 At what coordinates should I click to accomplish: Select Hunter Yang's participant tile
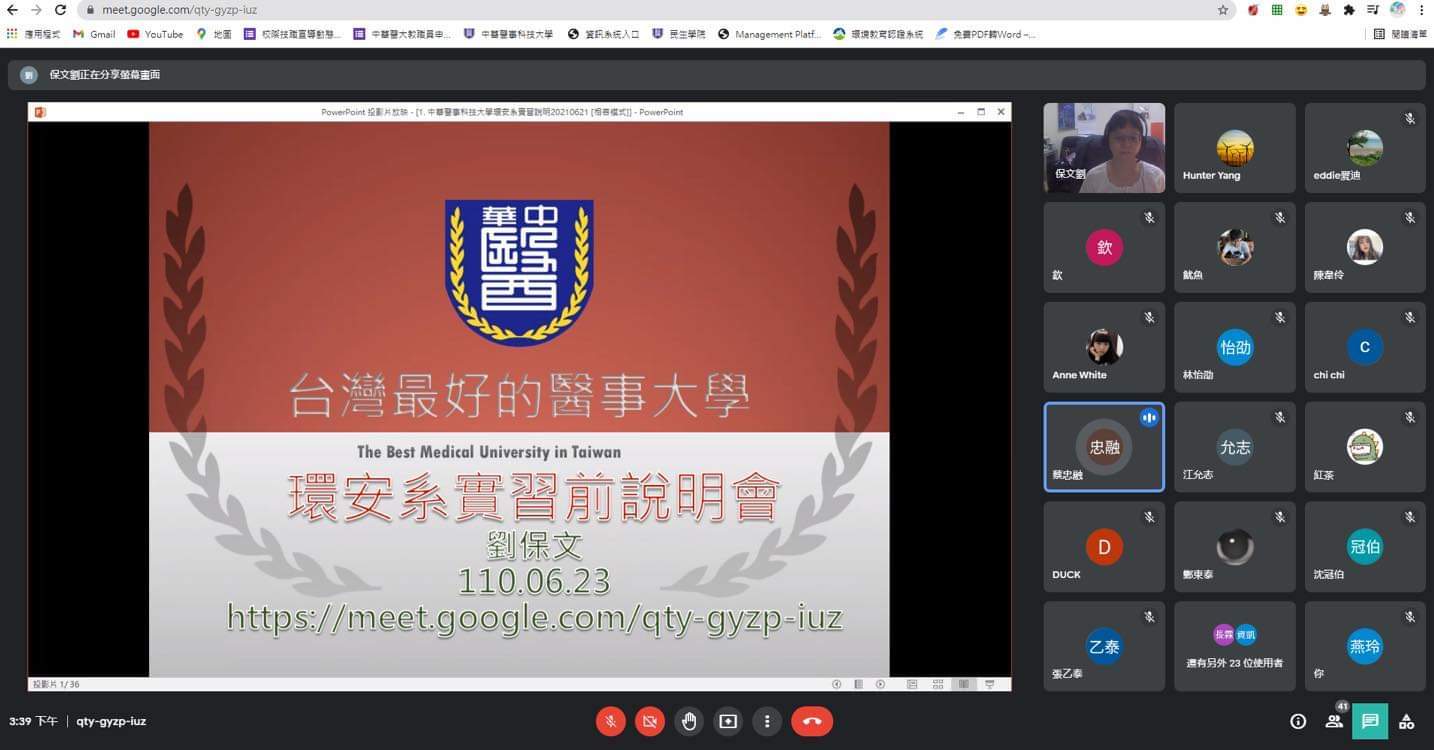point(1235,148)
